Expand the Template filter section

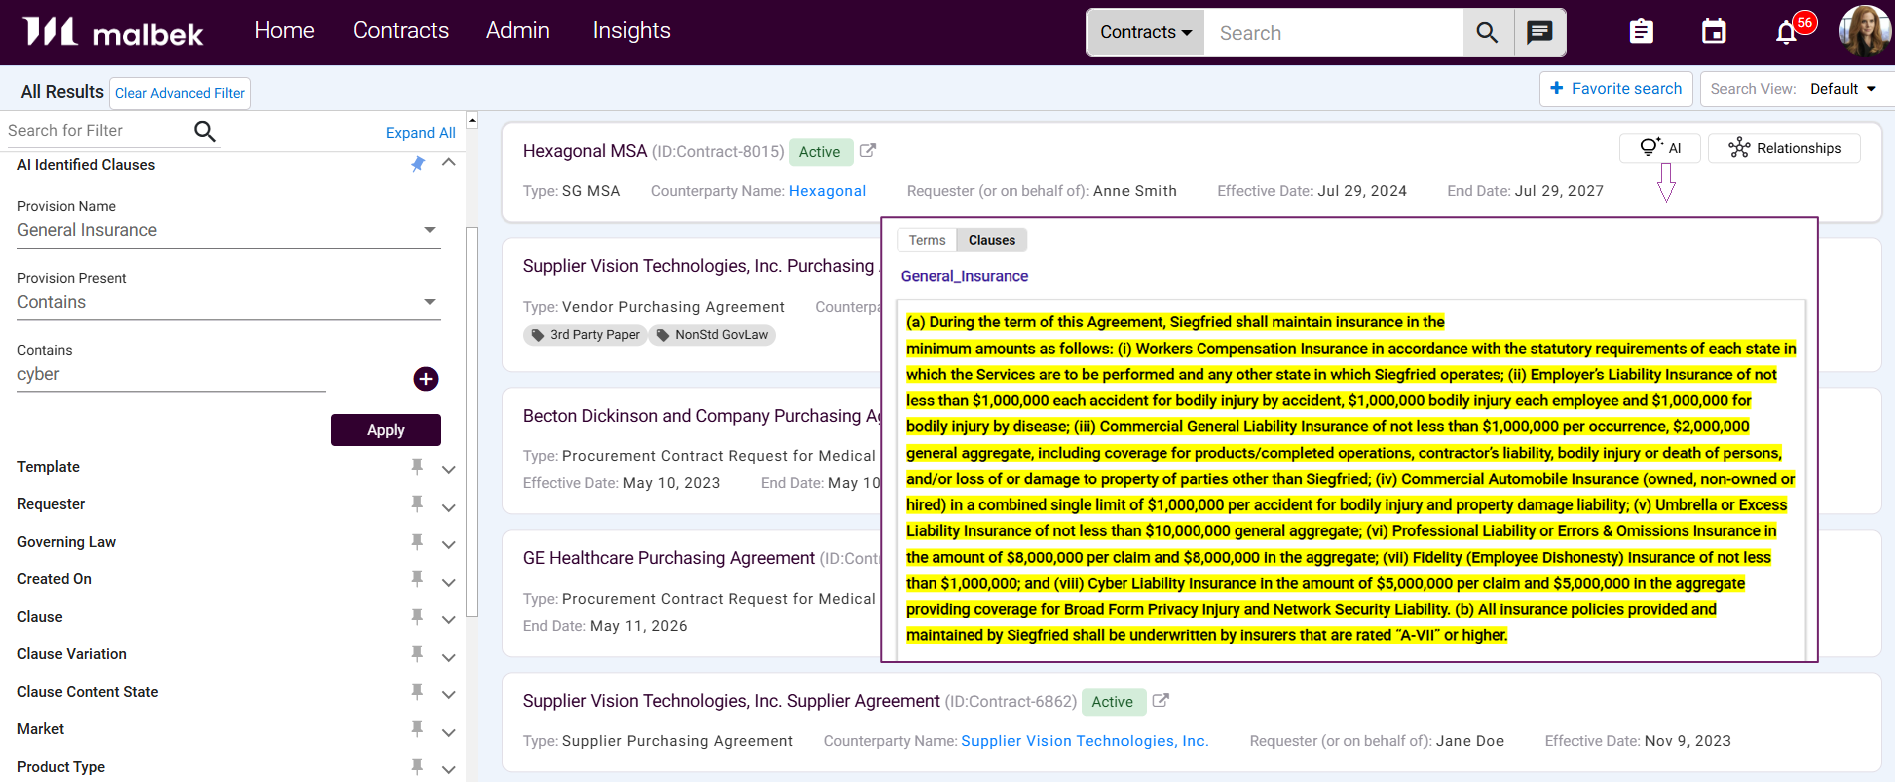[449, 469]
